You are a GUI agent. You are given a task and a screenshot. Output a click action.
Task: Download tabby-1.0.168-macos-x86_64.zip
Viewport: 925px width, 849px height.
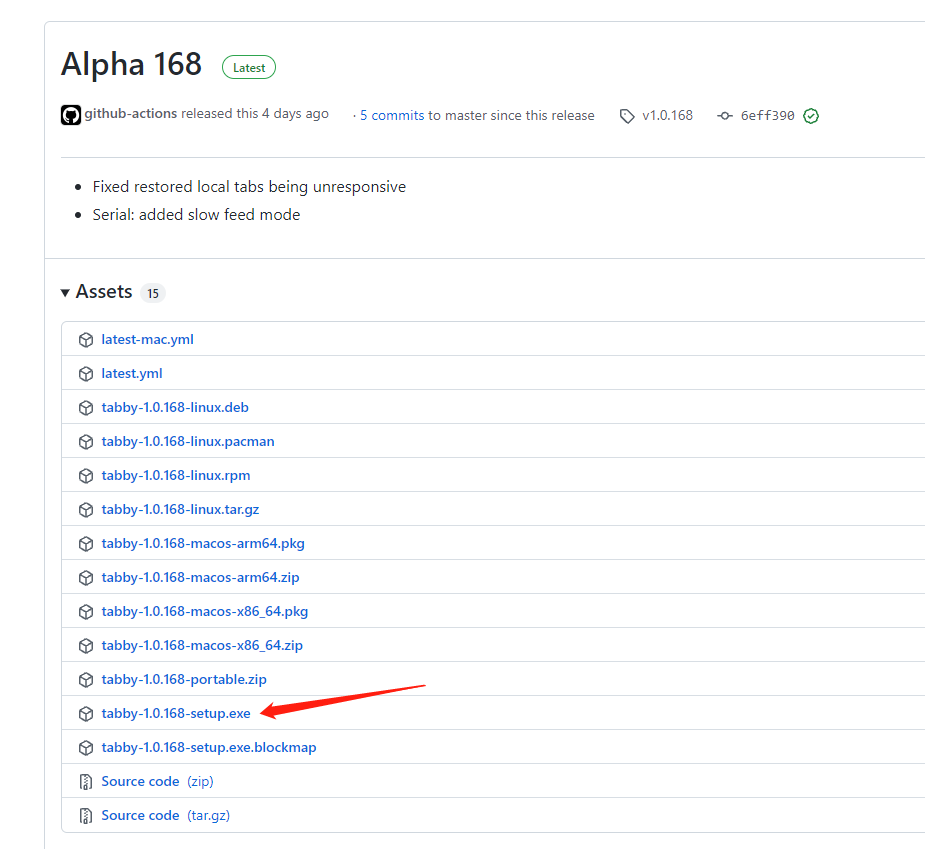pos(202,645)
